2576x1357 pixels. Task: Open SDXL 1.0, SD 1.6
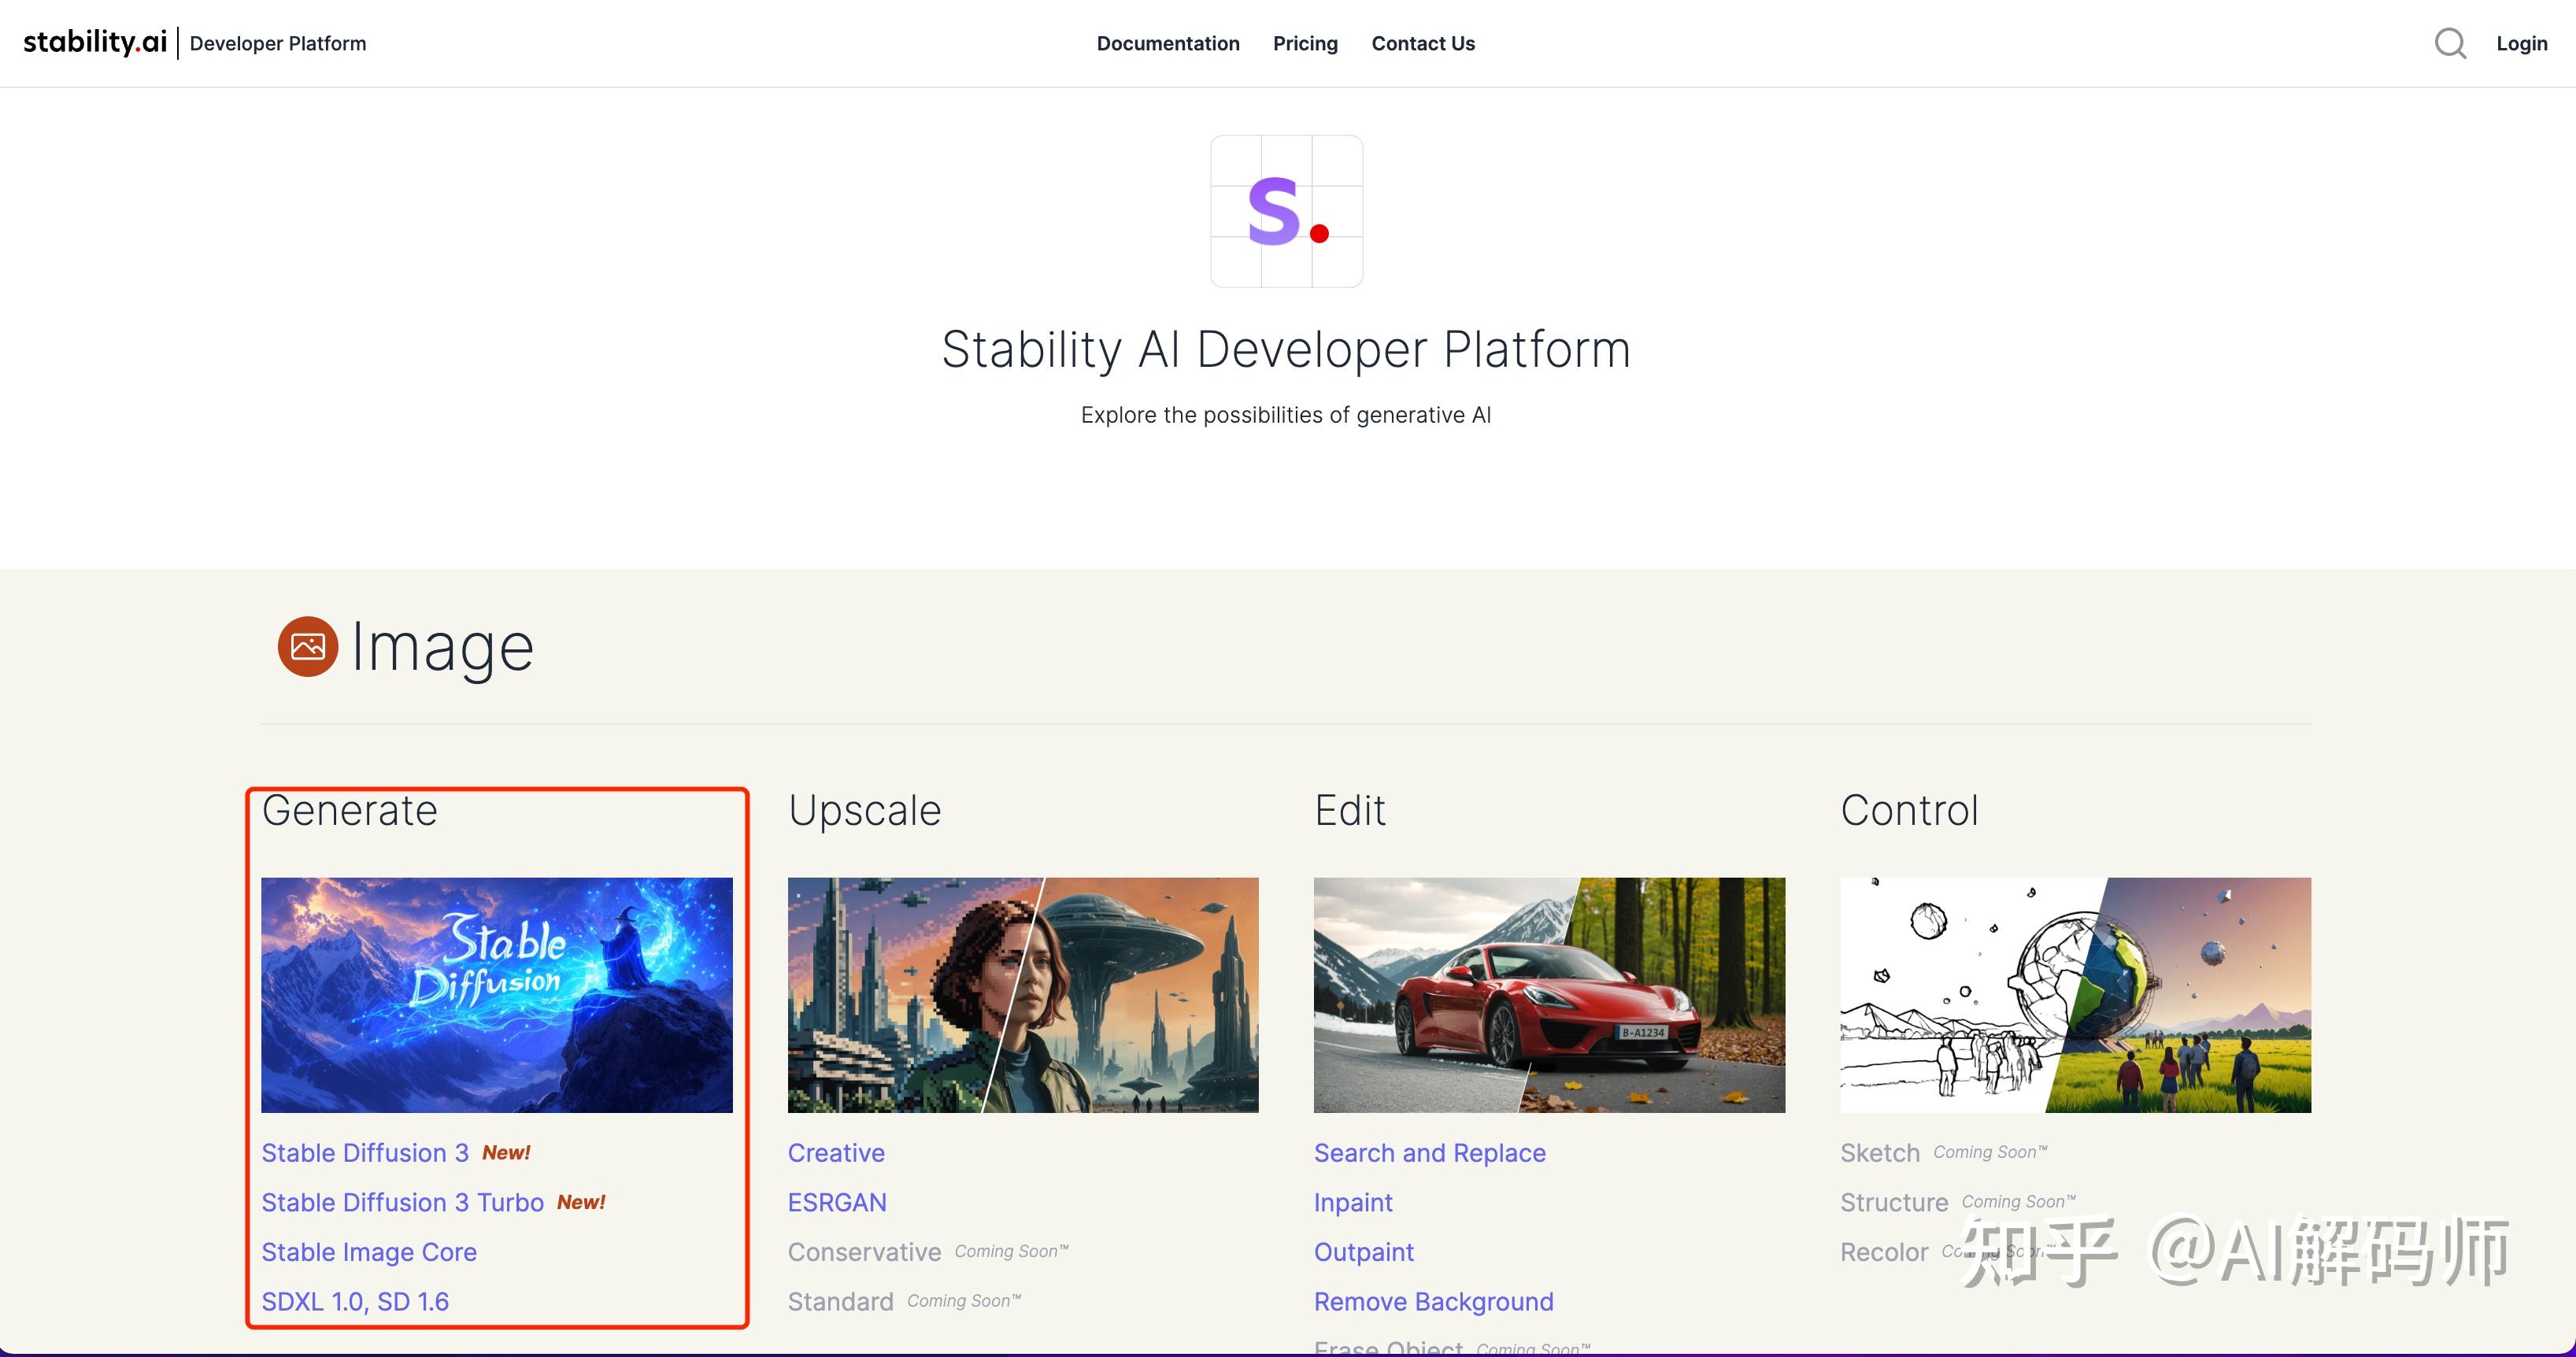click(355, 1301)
